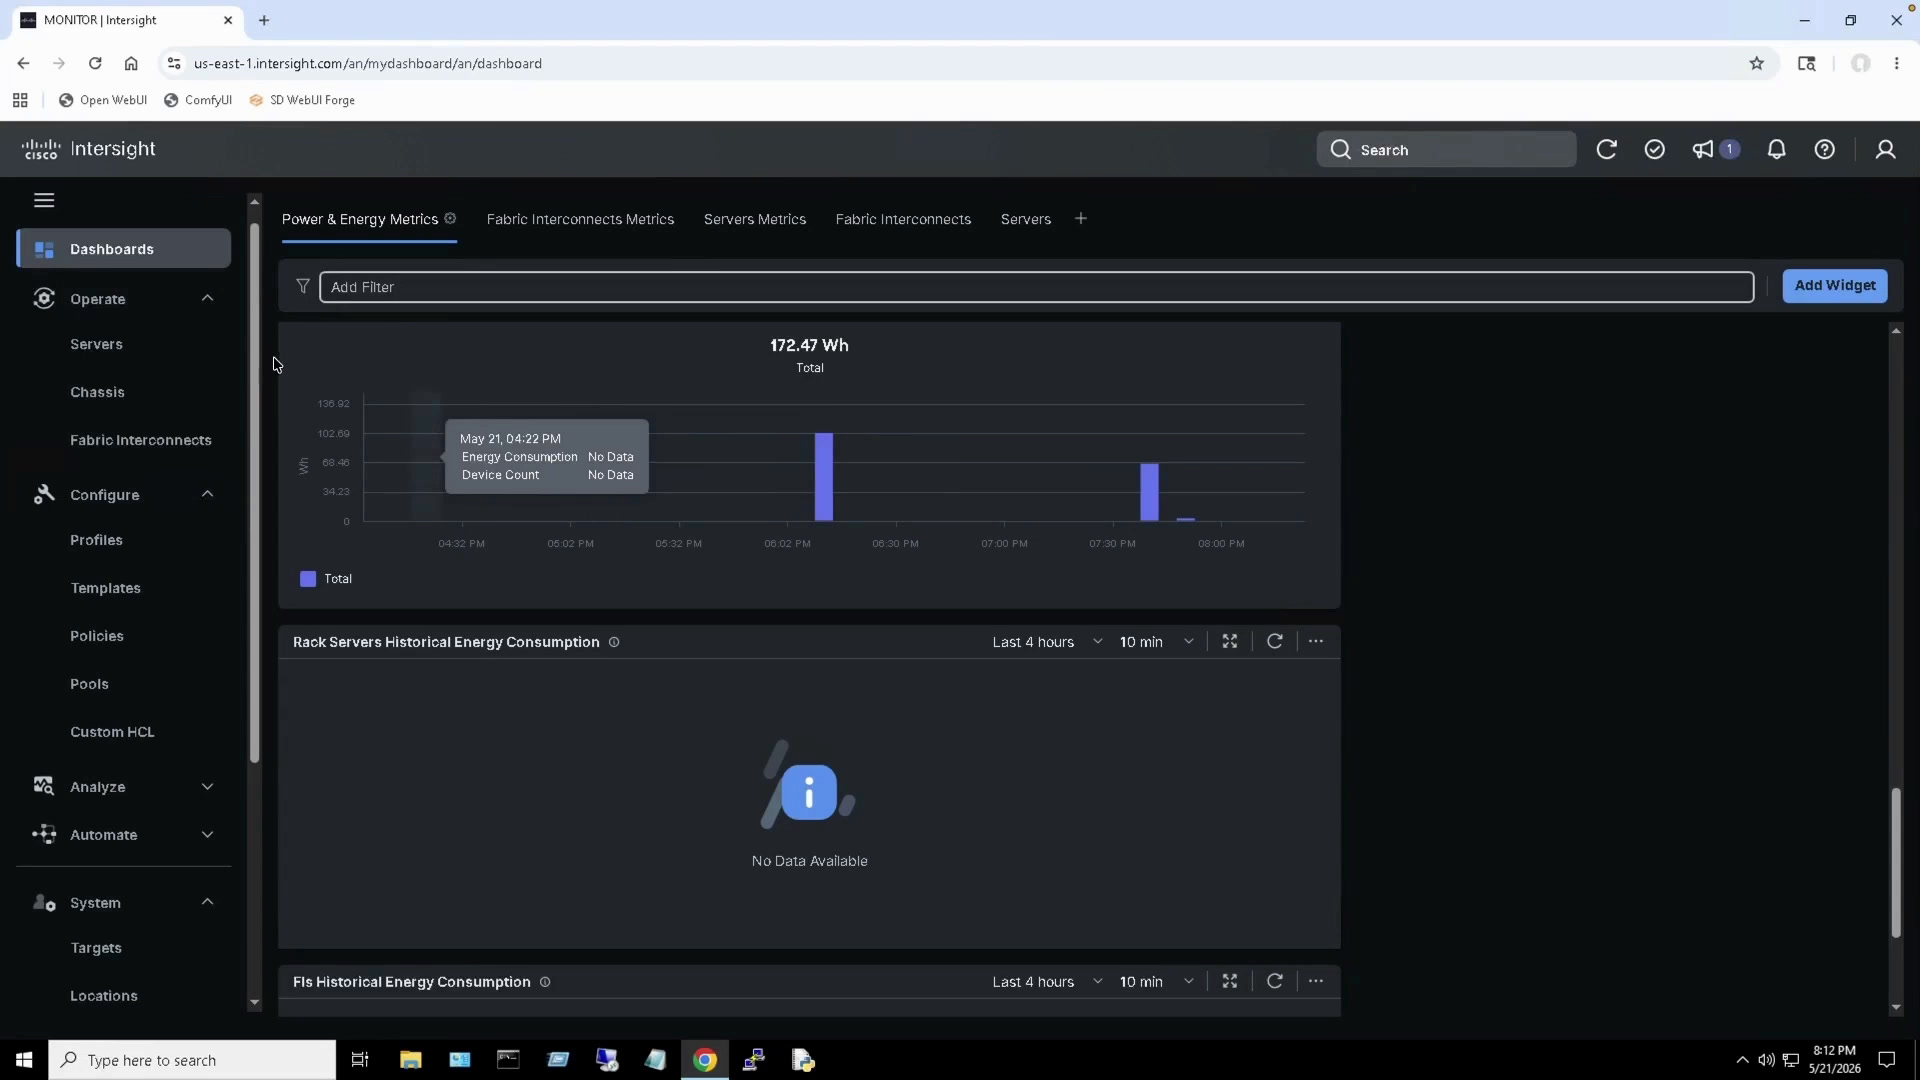The height and width of the screenshot is (1080, 1920).
Task: Open Chrome in Windows taskbar
Action: coord(705,1060)
